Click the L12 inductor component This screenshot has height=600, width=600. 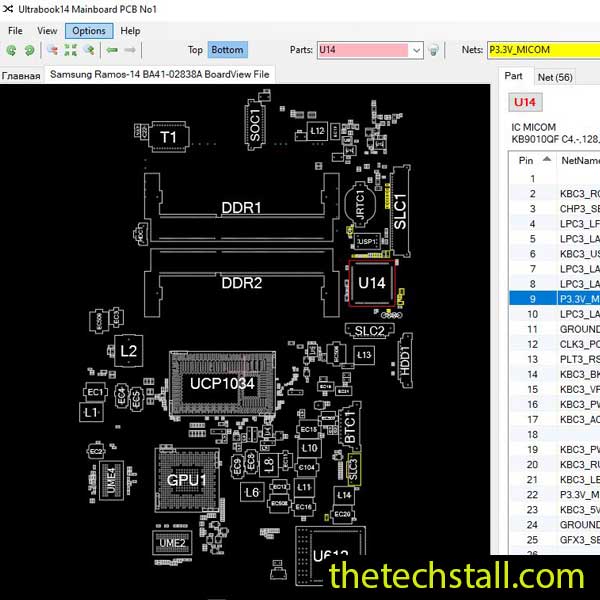pyautogui.click(x=317, y=131)
